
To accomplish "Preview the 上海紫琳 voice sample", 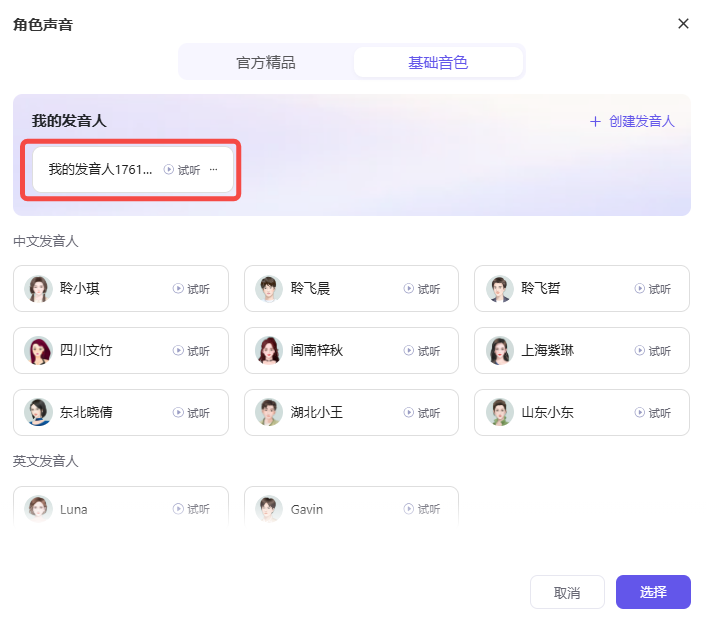I will coord(652,351).
